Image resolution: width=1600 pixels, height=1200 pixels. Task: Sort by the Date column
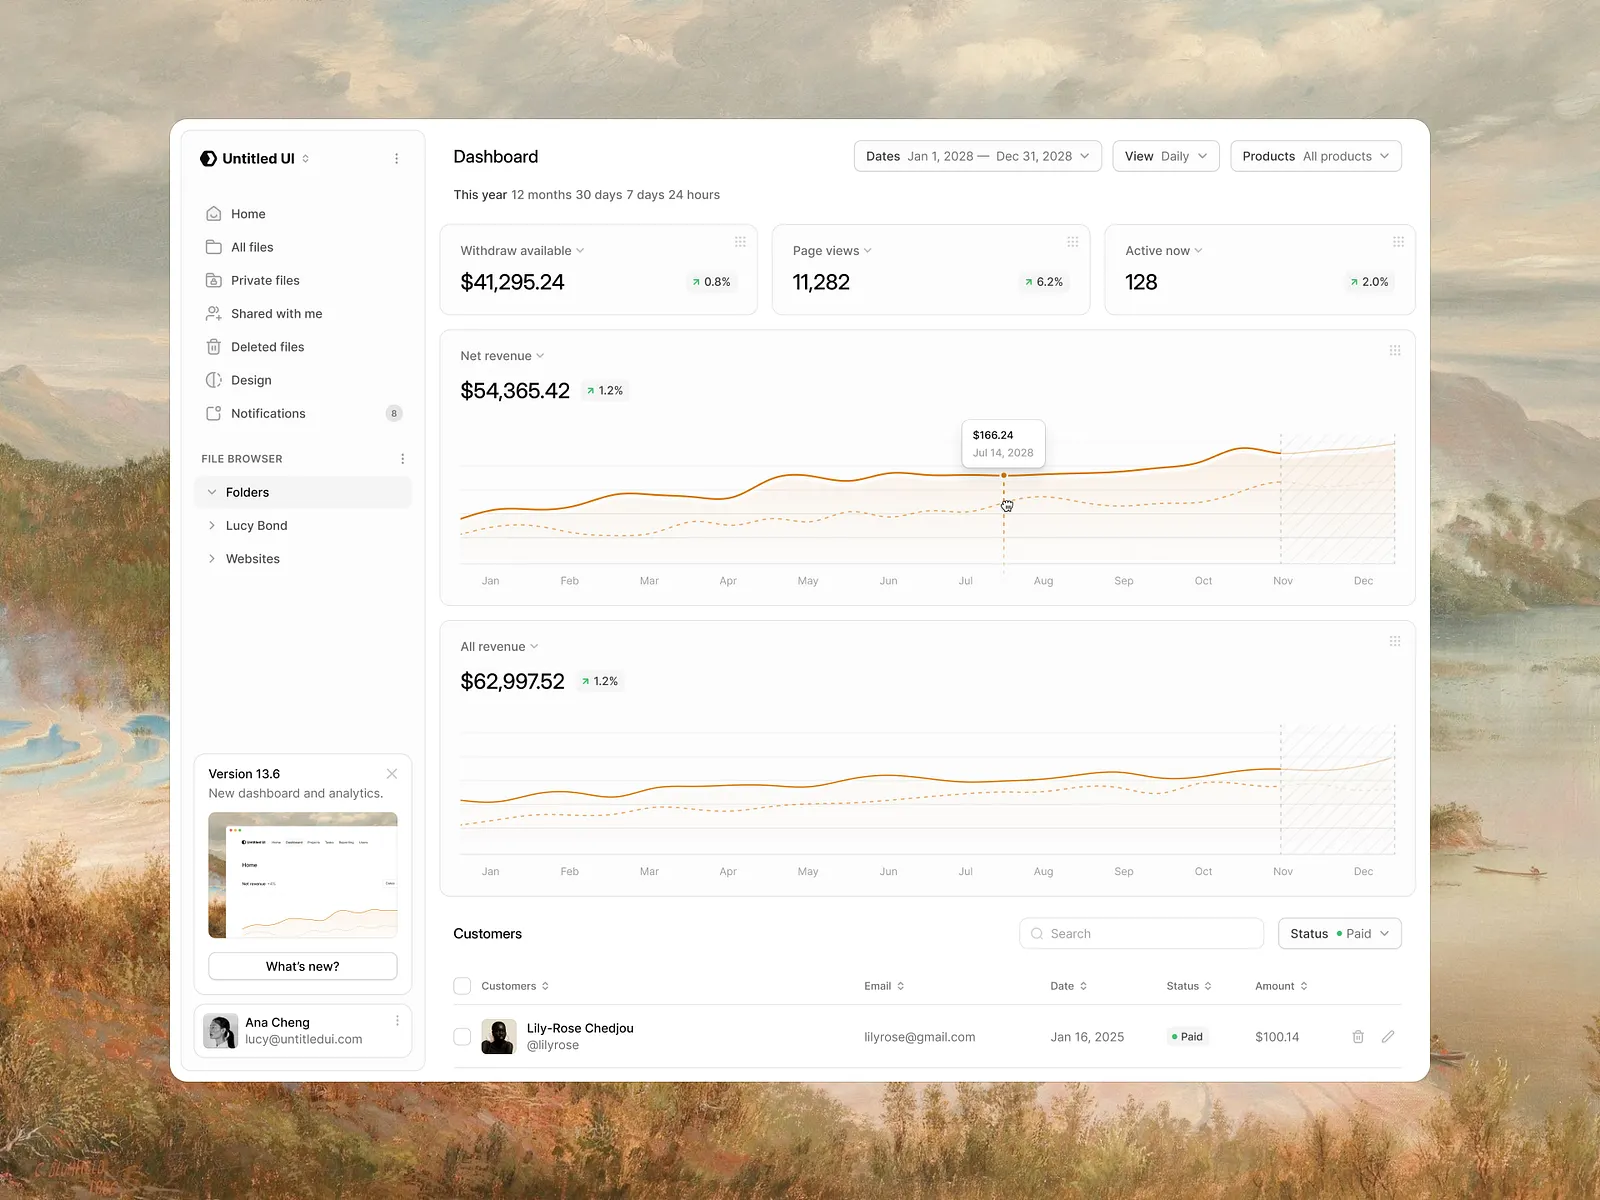pyautogui.click(x=1068, y=986)
